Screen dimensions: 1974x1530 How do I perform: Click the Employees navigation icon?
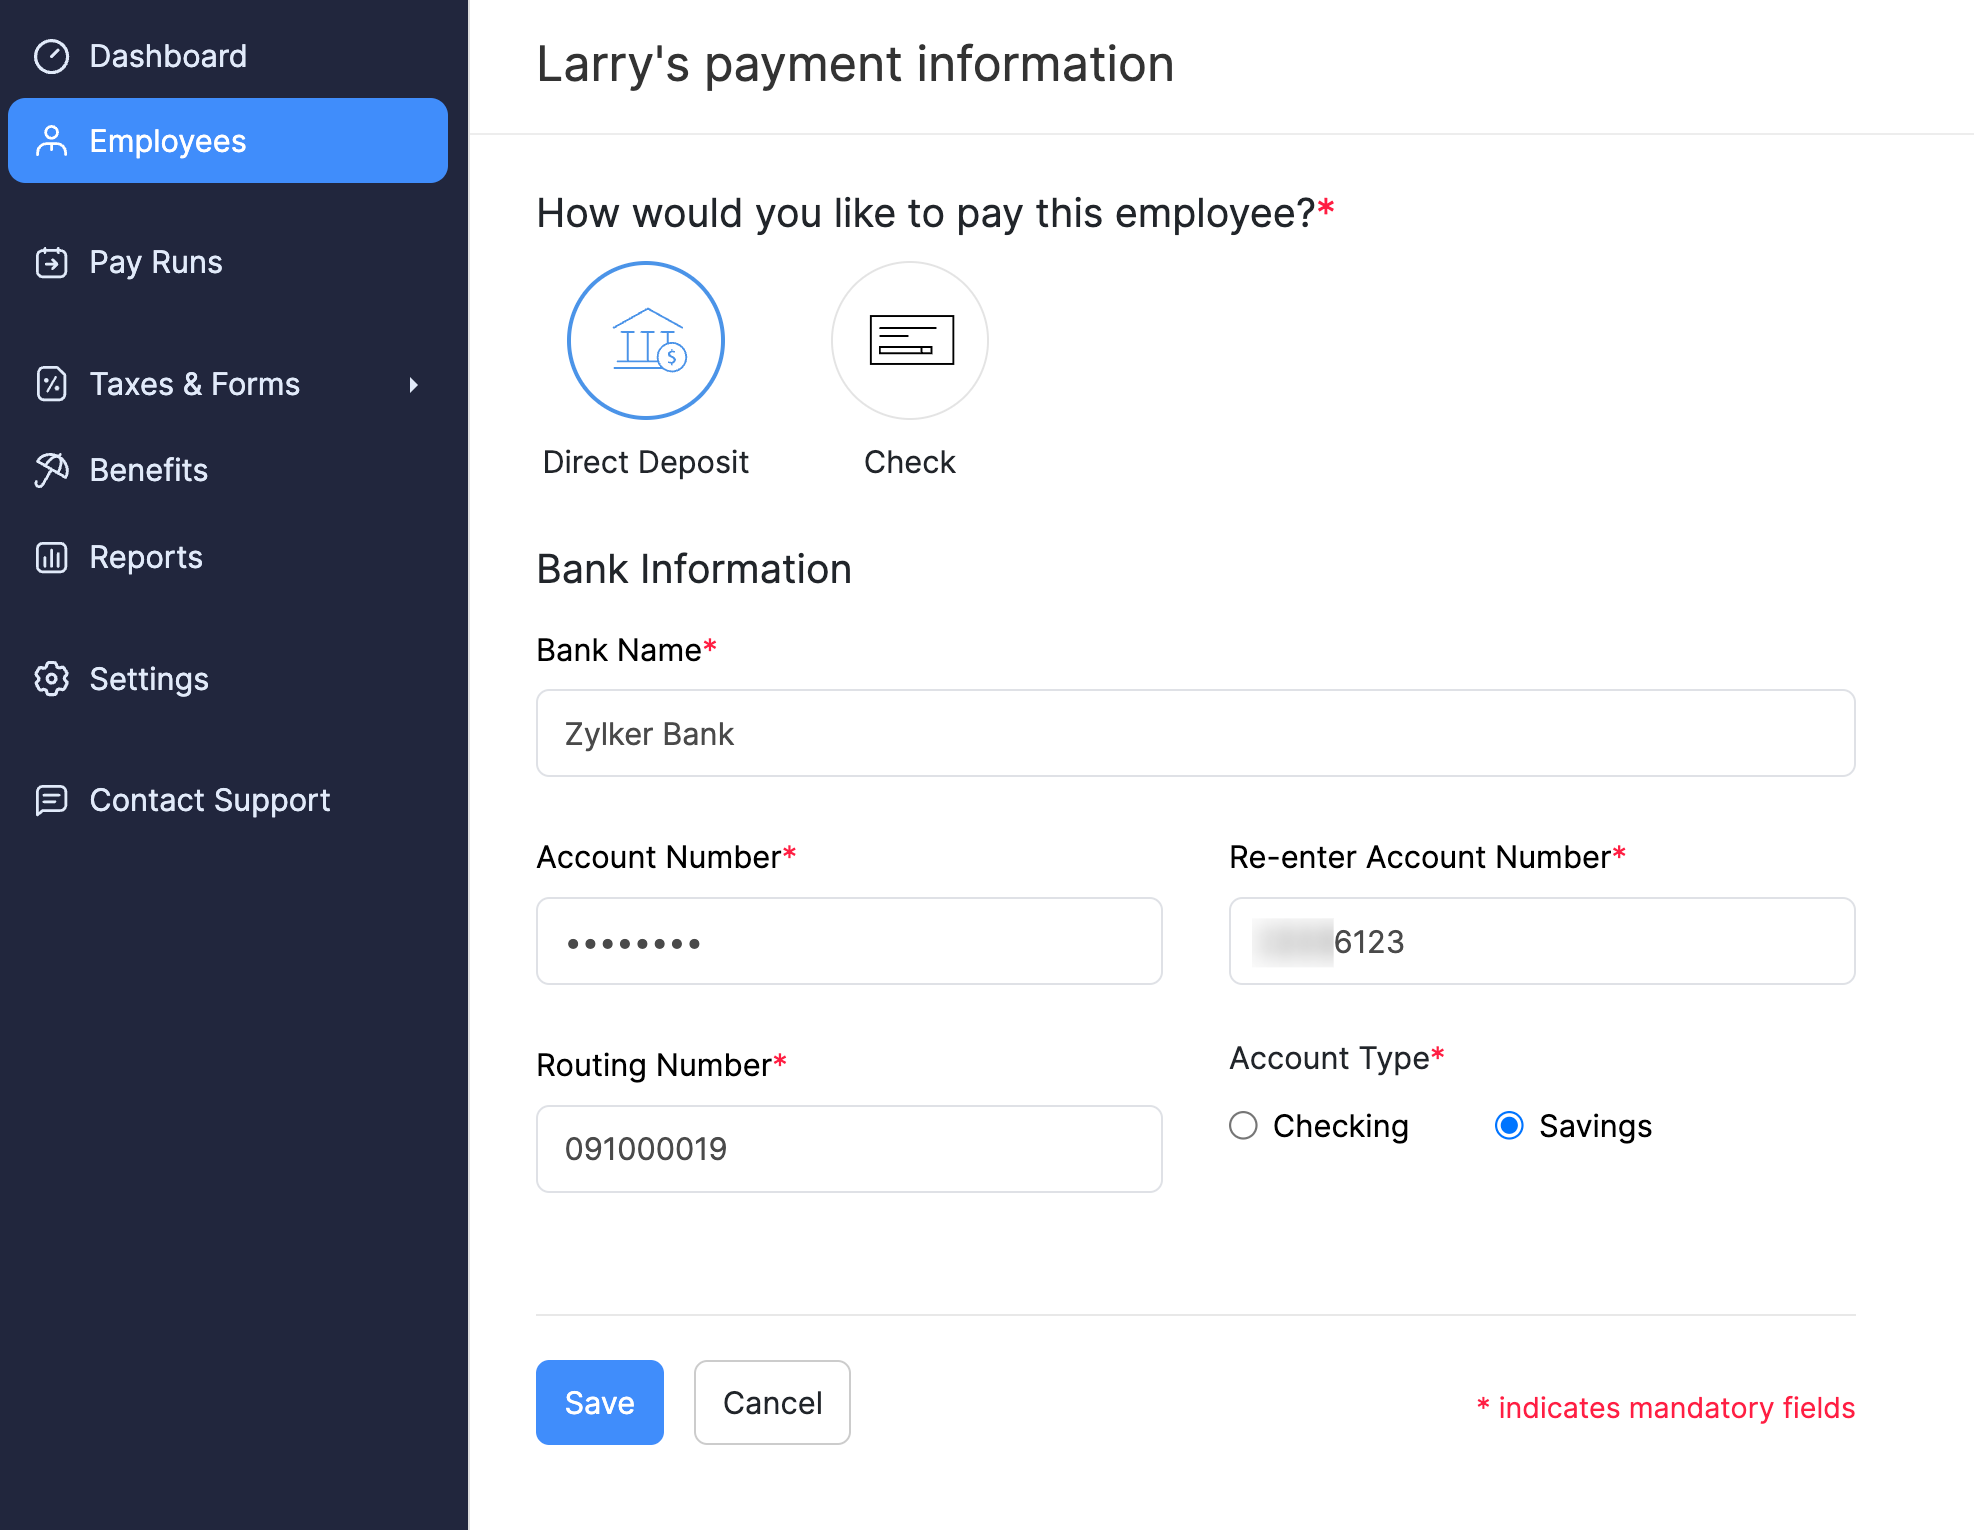click(53, 139)
